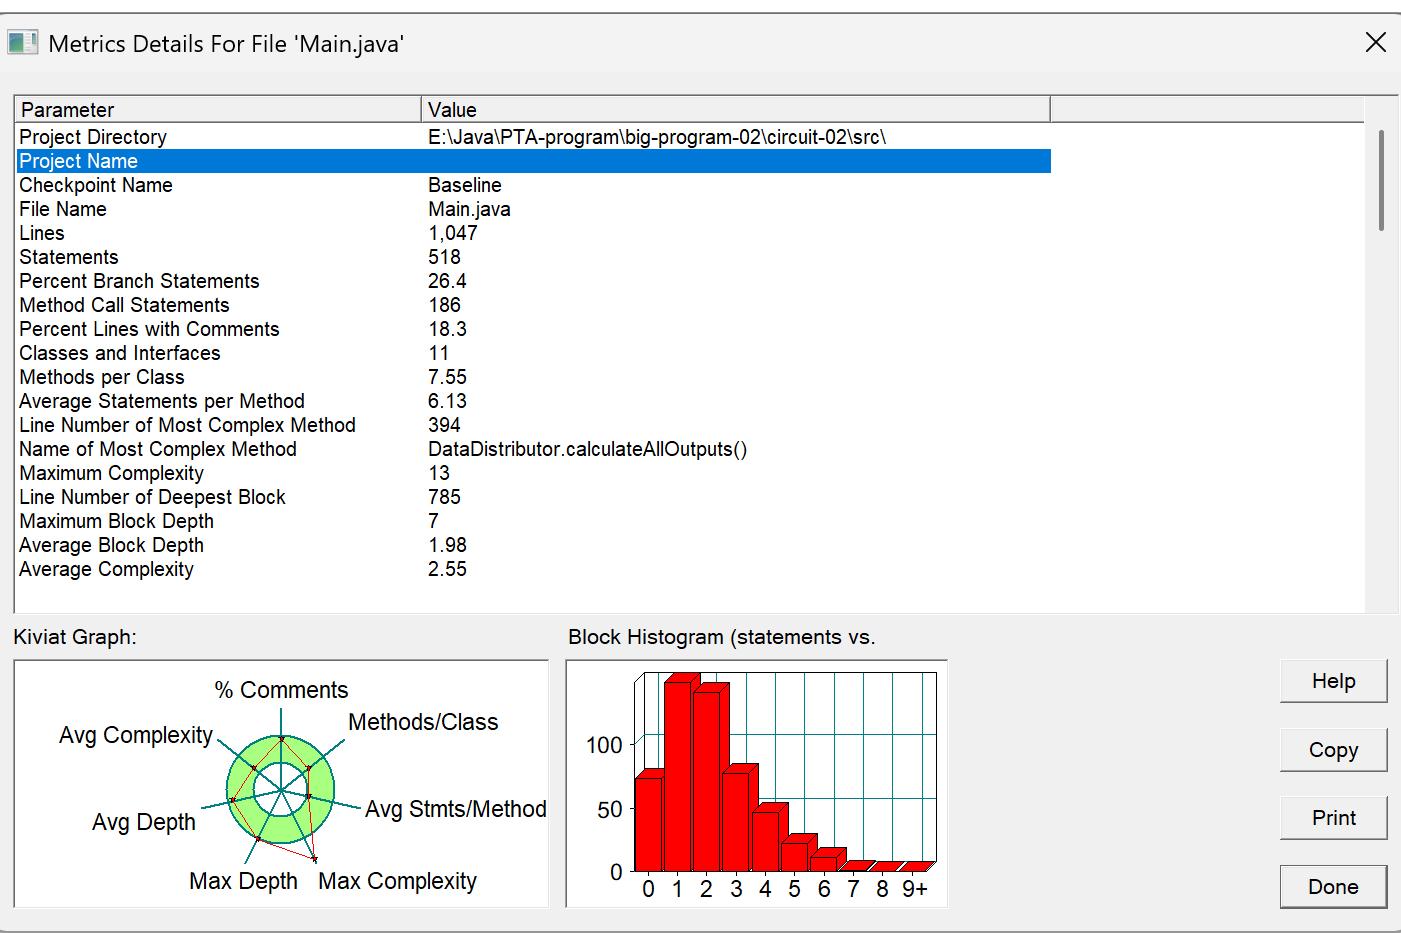
Task: Click the Avg Stmts/Method axis label
Action: (455, 809)
